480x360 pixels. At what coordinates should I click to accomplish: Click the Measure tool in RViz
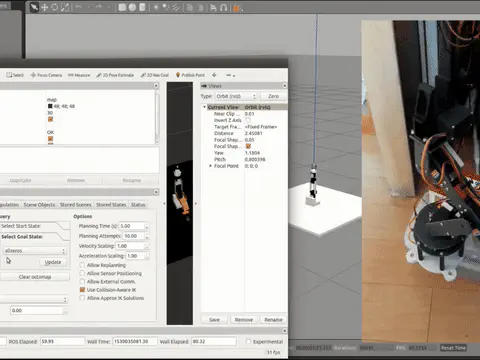point(79,75)
